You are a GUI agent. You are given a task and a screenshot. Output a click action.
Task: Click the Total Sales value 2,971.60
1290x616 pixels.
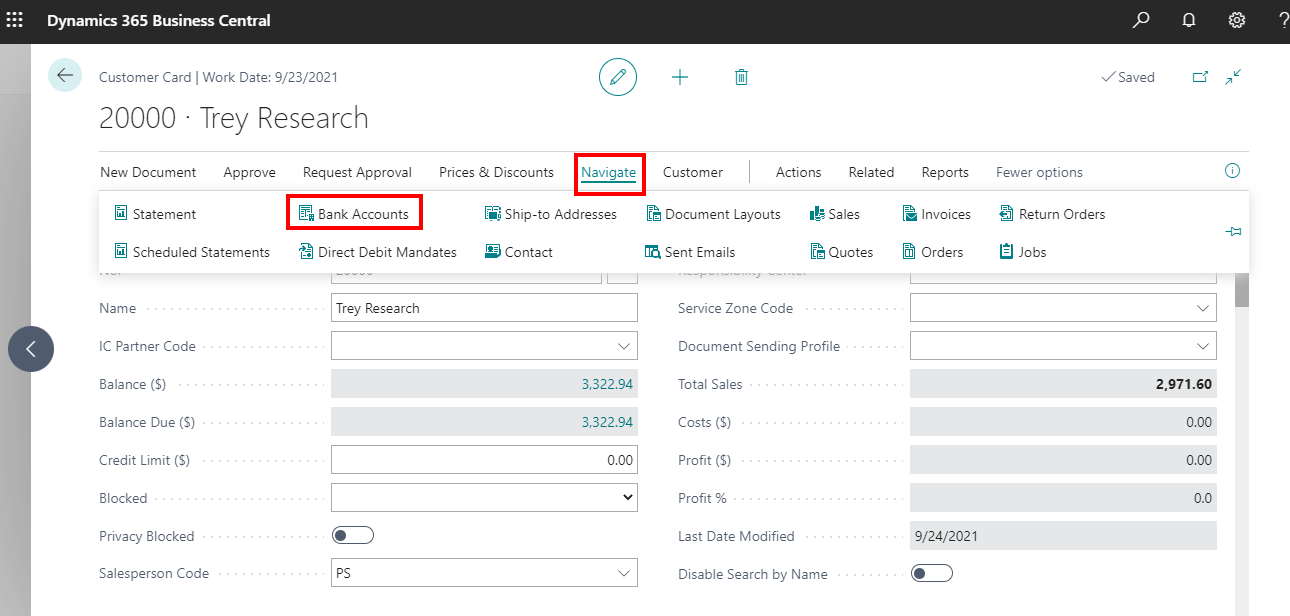(x=1183, y=384)
